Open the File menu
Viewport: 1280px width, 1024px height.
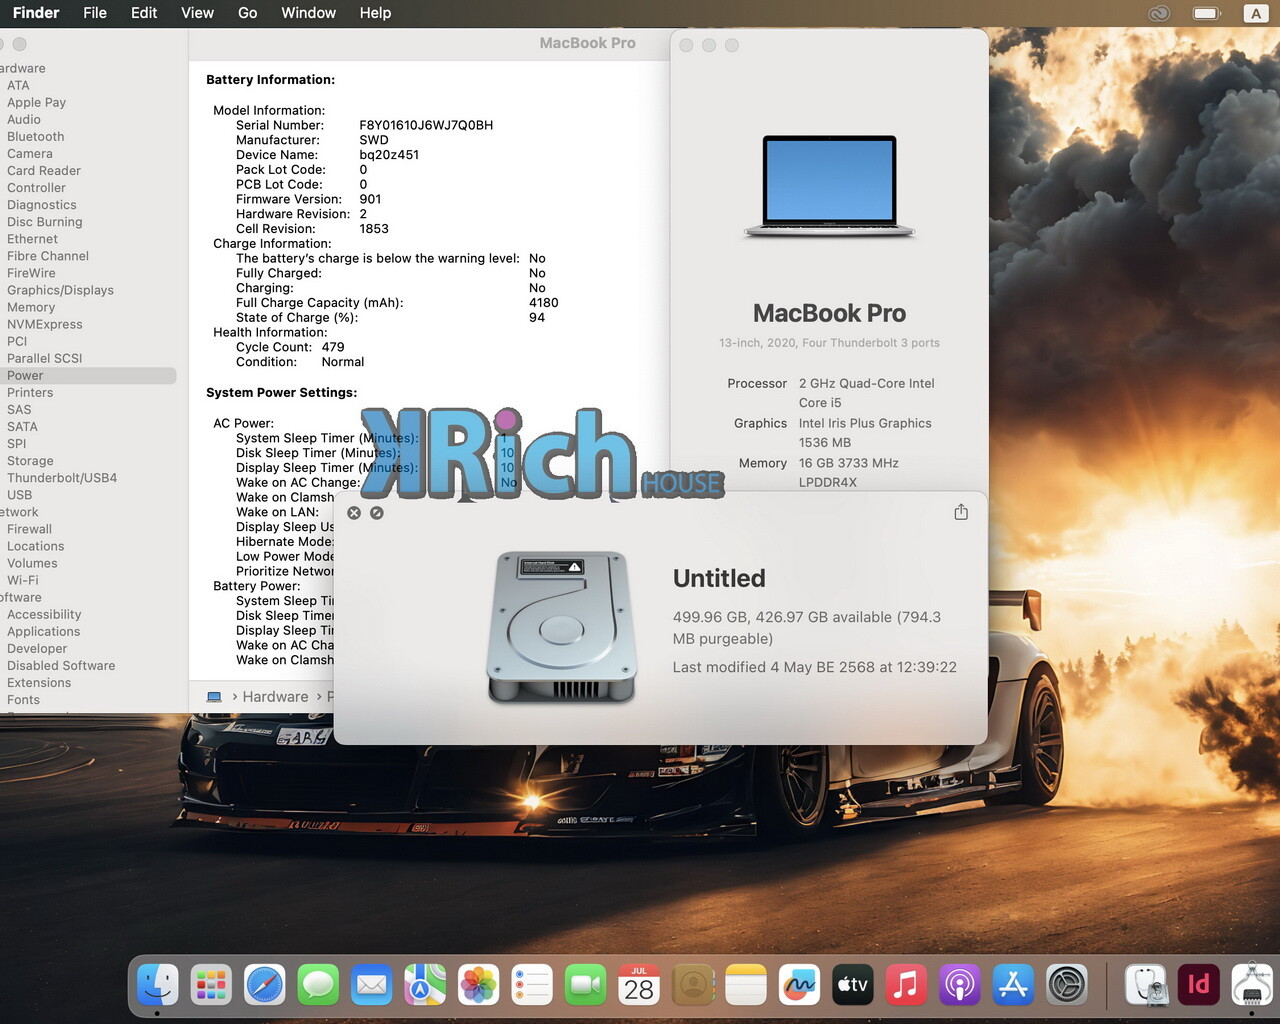[x=95, y=13]
